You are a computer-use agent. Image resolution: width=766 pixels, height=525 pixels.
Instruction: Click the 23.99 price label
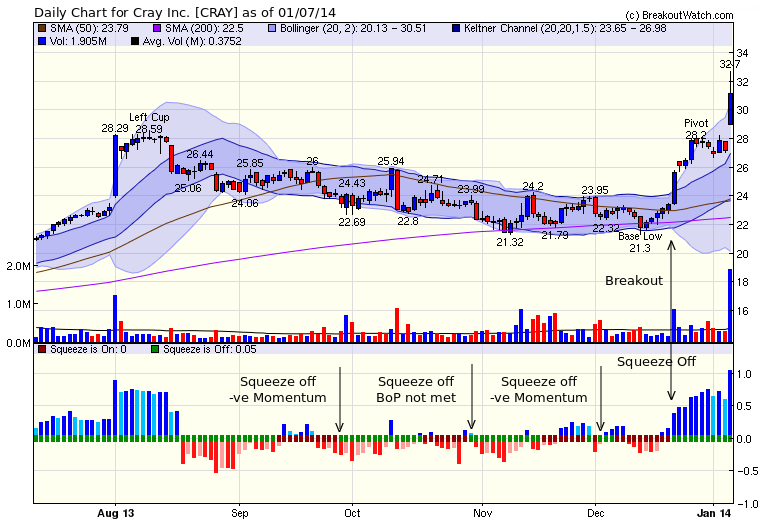pyautogui.click(x=471, y=189)
